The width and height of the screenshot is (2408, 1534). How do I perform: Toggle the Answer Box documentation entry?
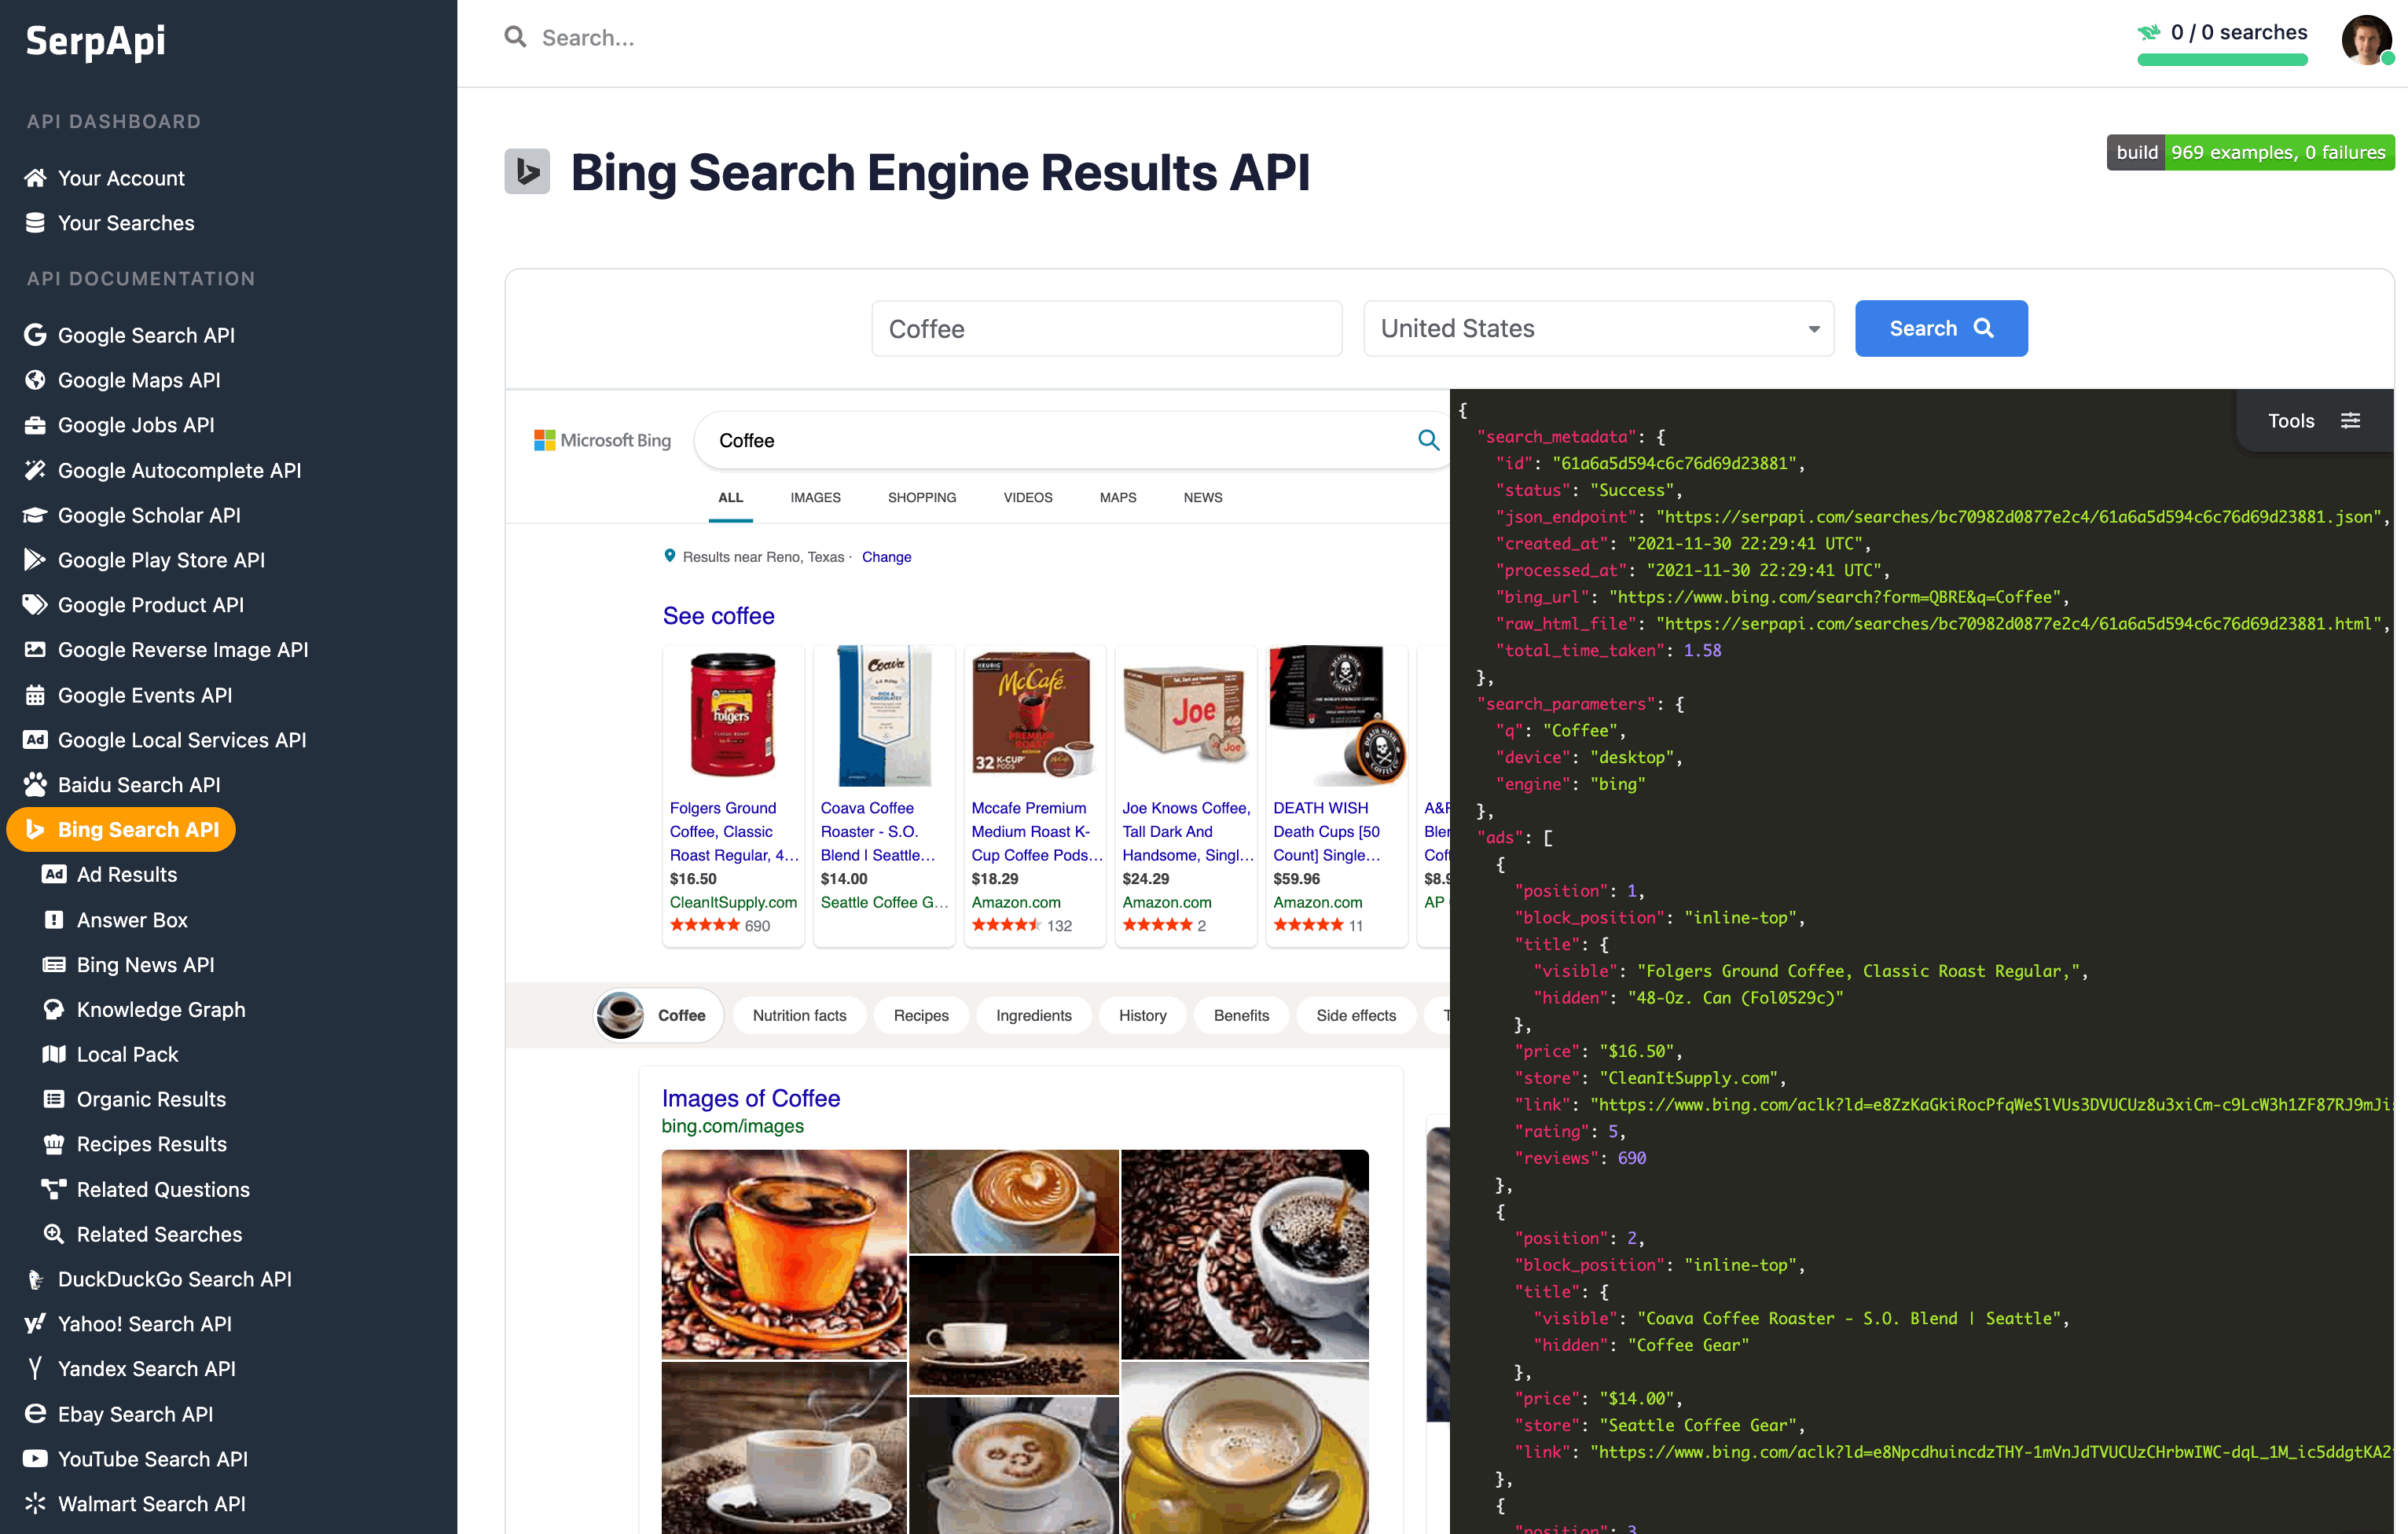pos(132,919)
